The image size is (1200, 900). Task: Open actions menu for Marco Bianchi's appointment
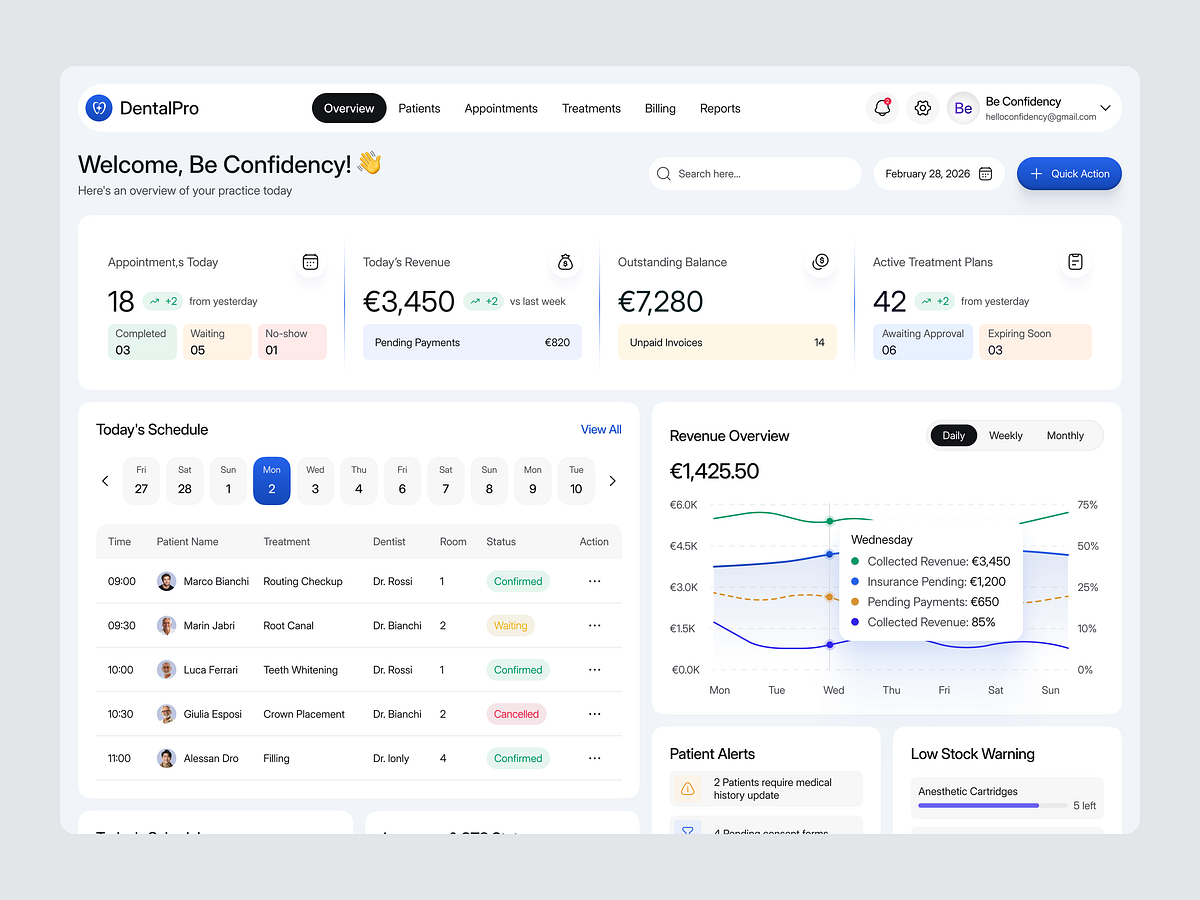pos(595,581)
